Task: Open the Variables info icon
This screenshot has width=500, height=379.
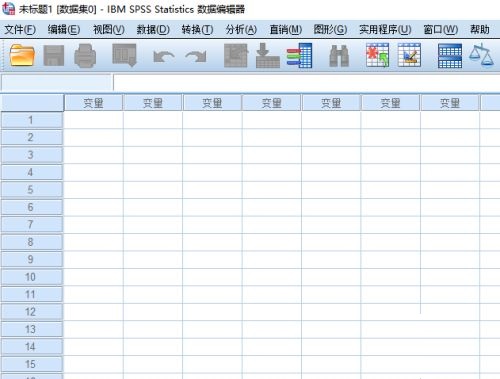Action: (299, 55)
